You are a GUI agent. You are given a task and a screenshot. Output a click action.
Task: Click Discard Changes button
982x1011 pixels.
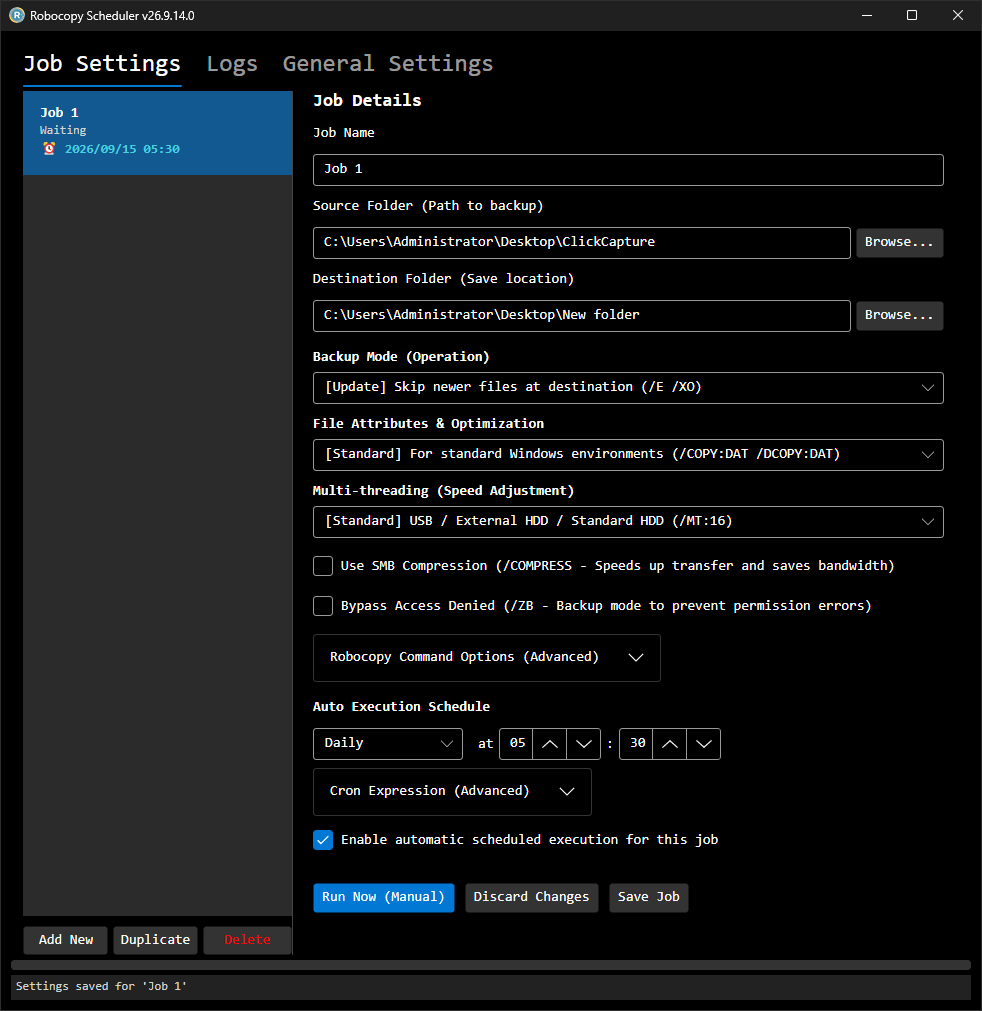531,898
